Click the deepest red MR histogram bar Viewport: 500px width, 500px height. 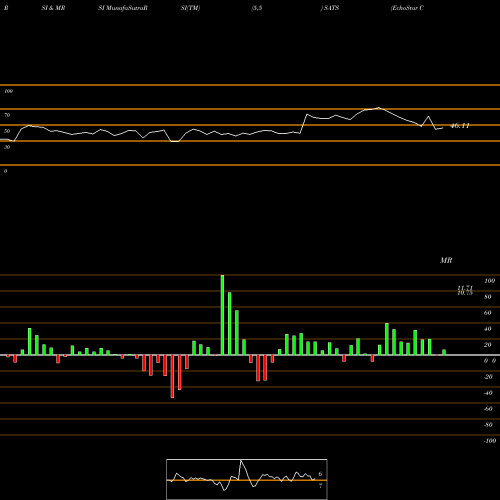click(x=172, y=376)
